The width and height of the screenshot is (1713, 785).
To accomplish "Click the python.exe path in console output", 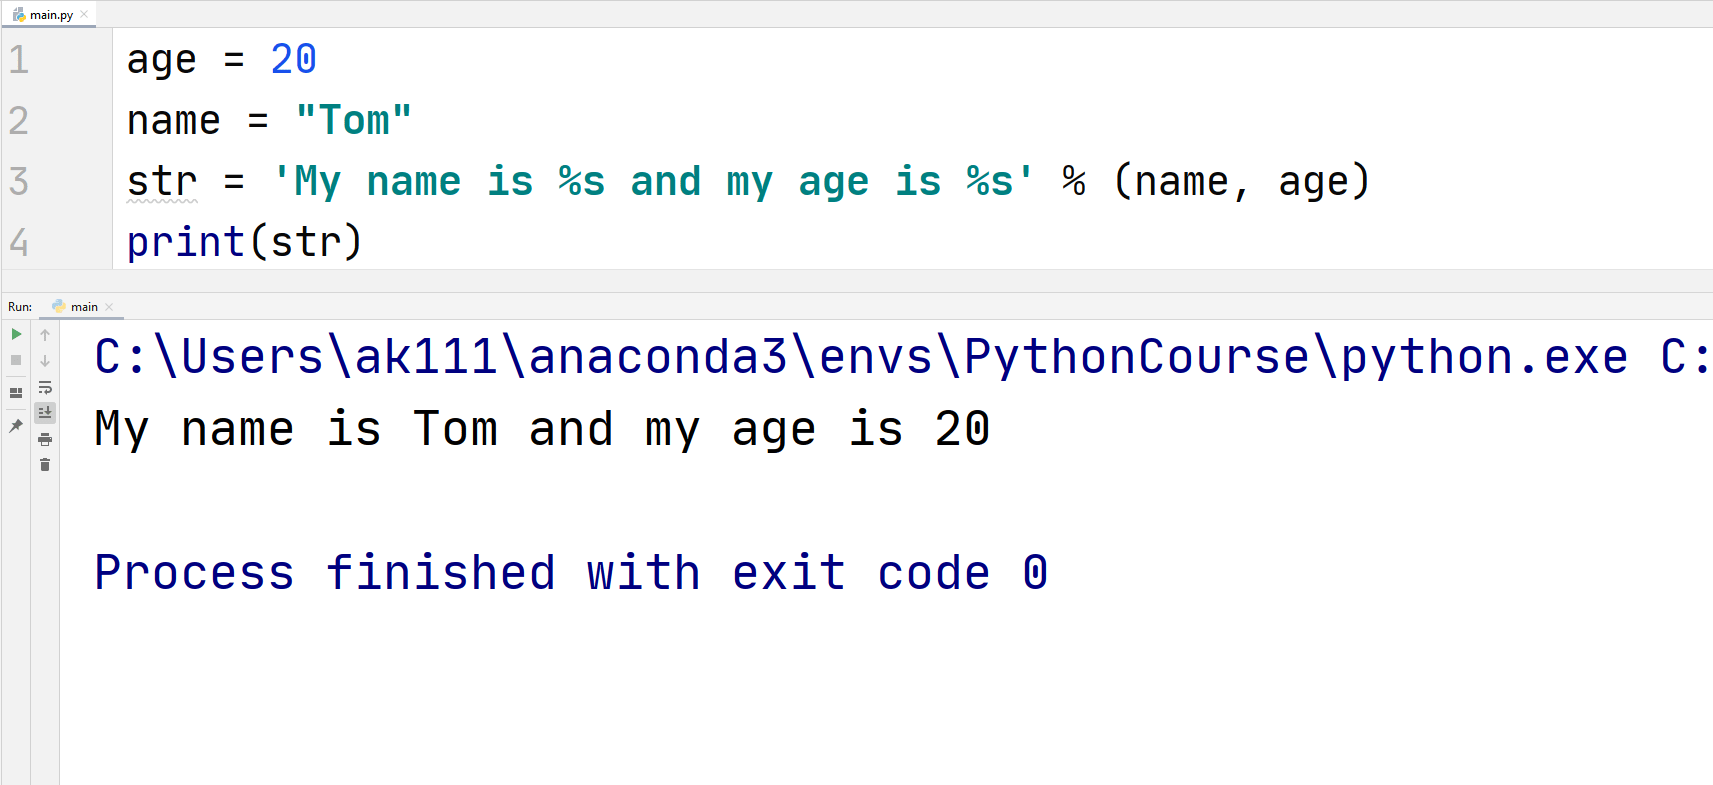I will (861, 357).
